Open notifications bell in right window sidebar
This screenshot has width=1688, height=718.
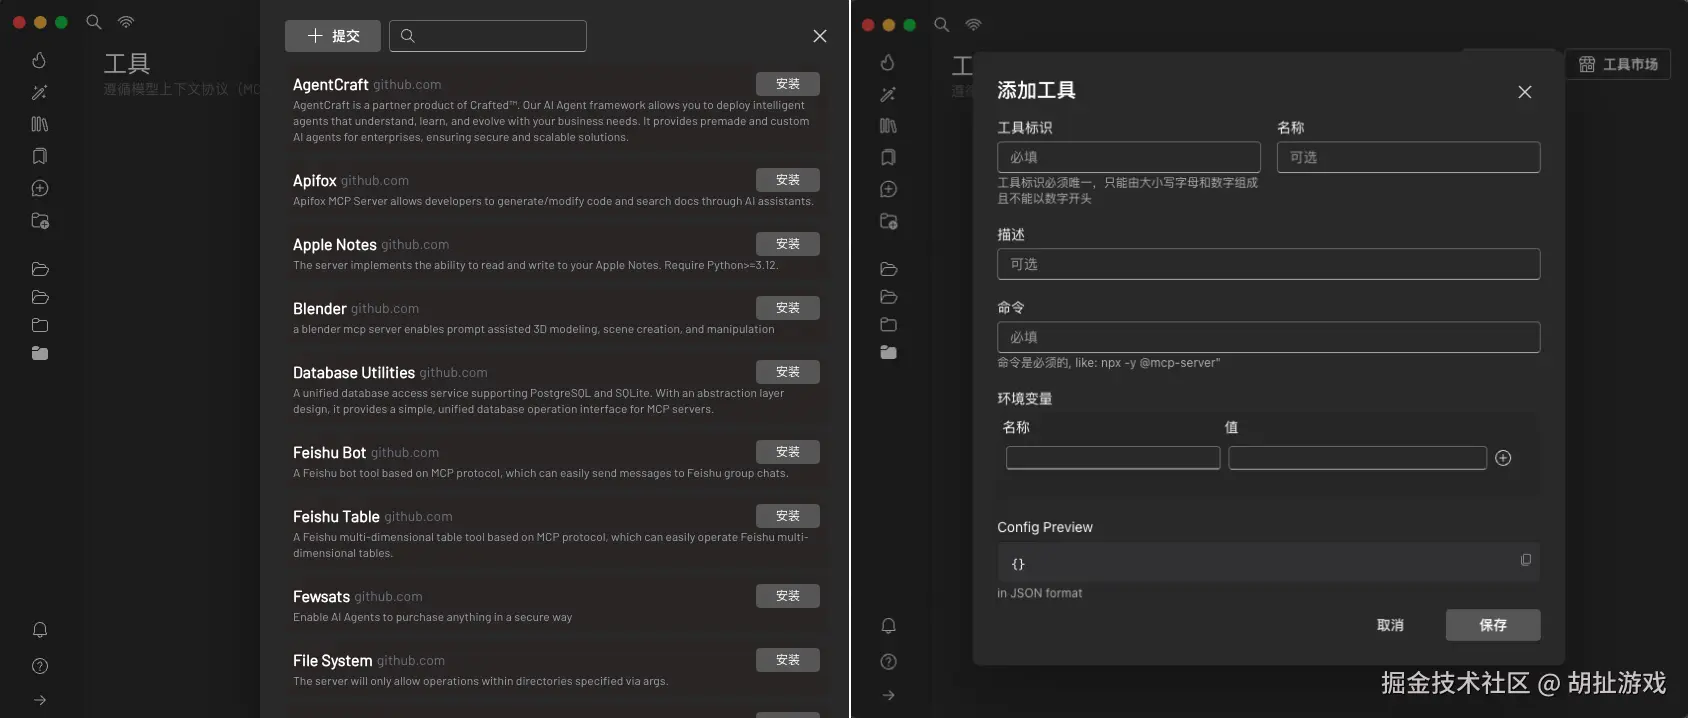pyautogui.click(x=888, y=626)
